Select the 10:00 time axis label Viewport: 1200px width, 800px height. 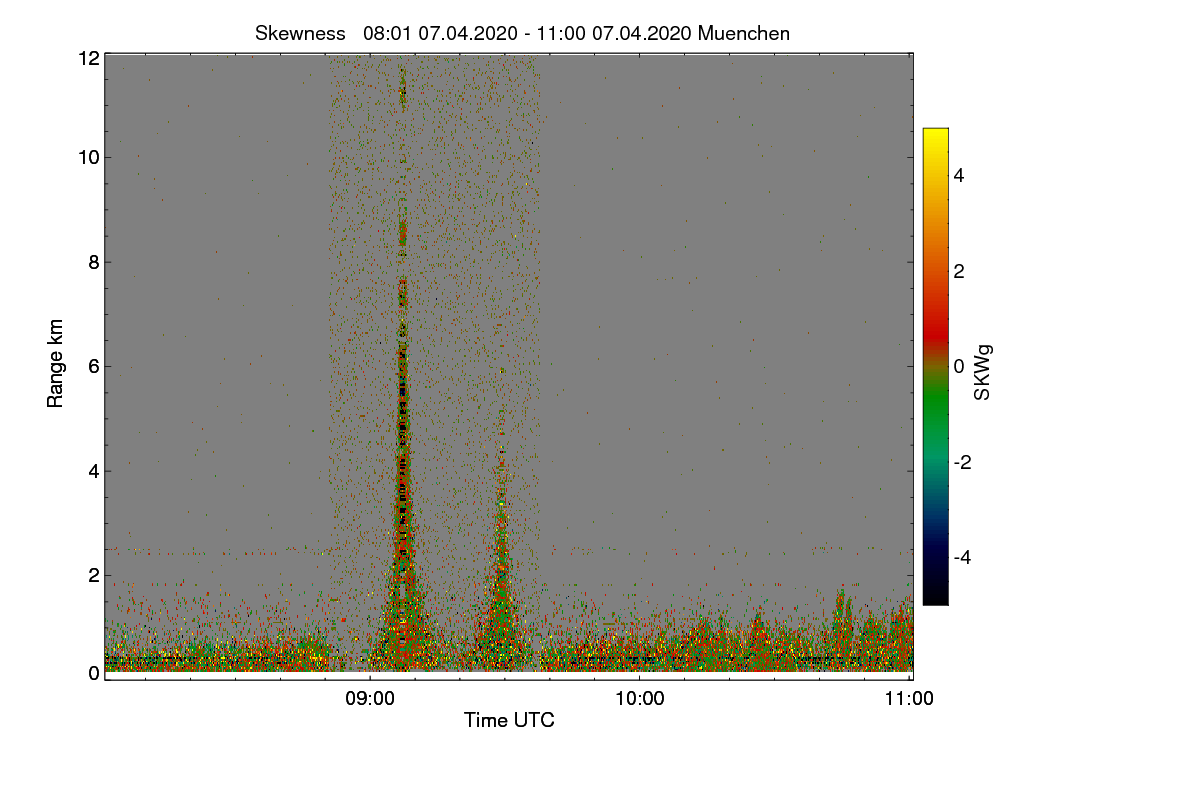(640, 699)
